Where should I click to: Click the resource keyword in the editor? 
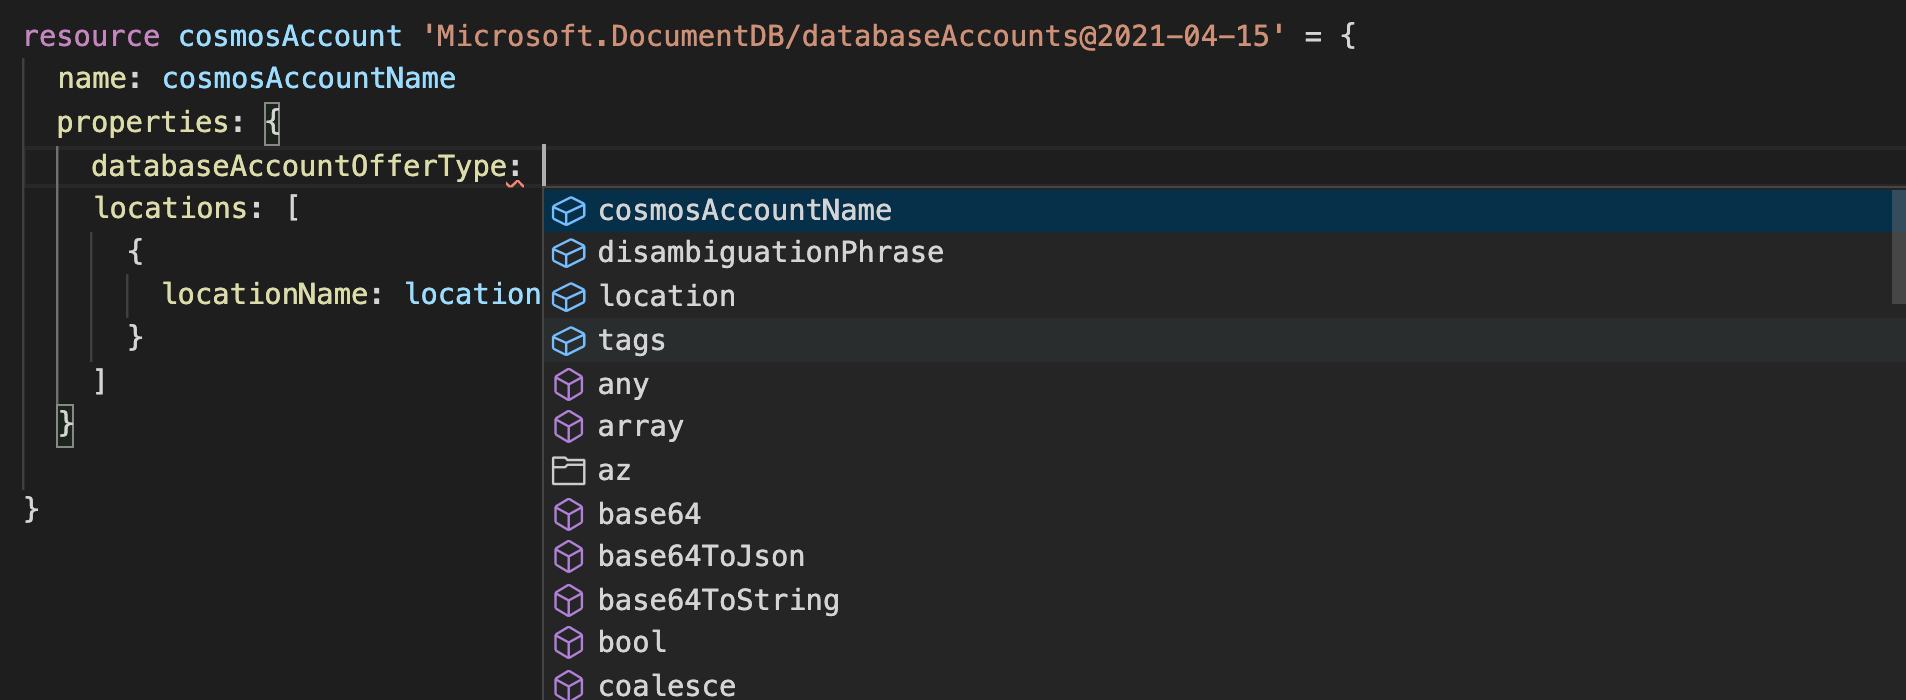click(91, 35)
